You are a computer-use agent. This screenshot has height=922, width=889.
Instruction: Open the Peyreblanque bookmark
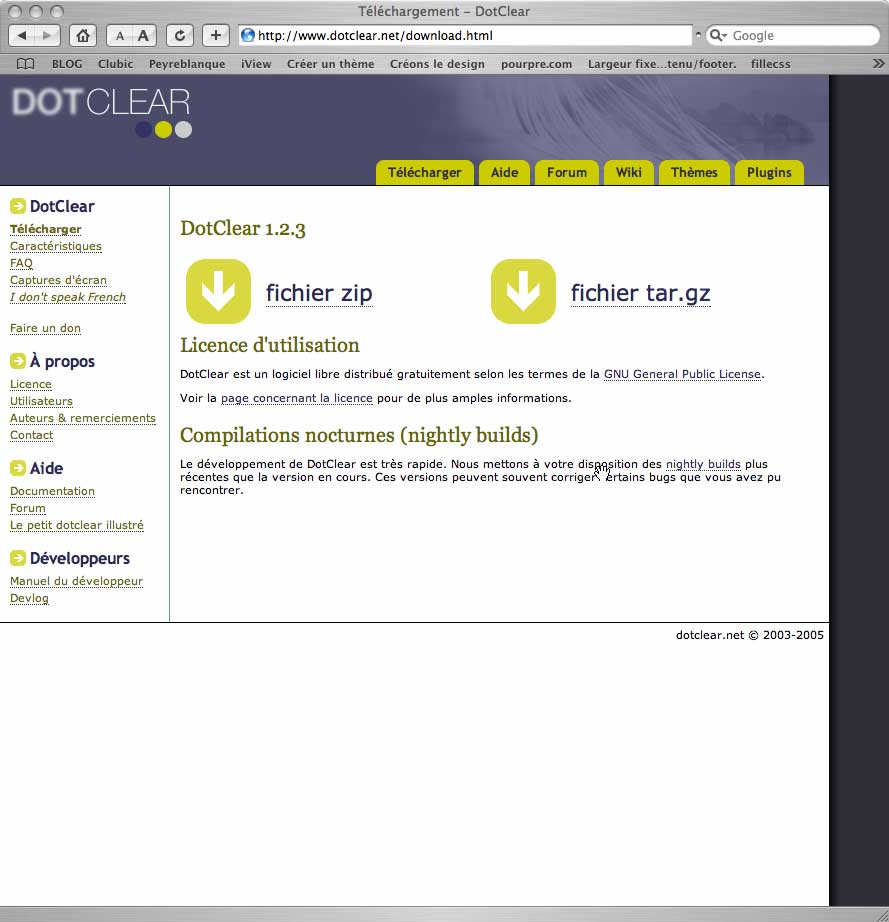(x=187, y=64)
